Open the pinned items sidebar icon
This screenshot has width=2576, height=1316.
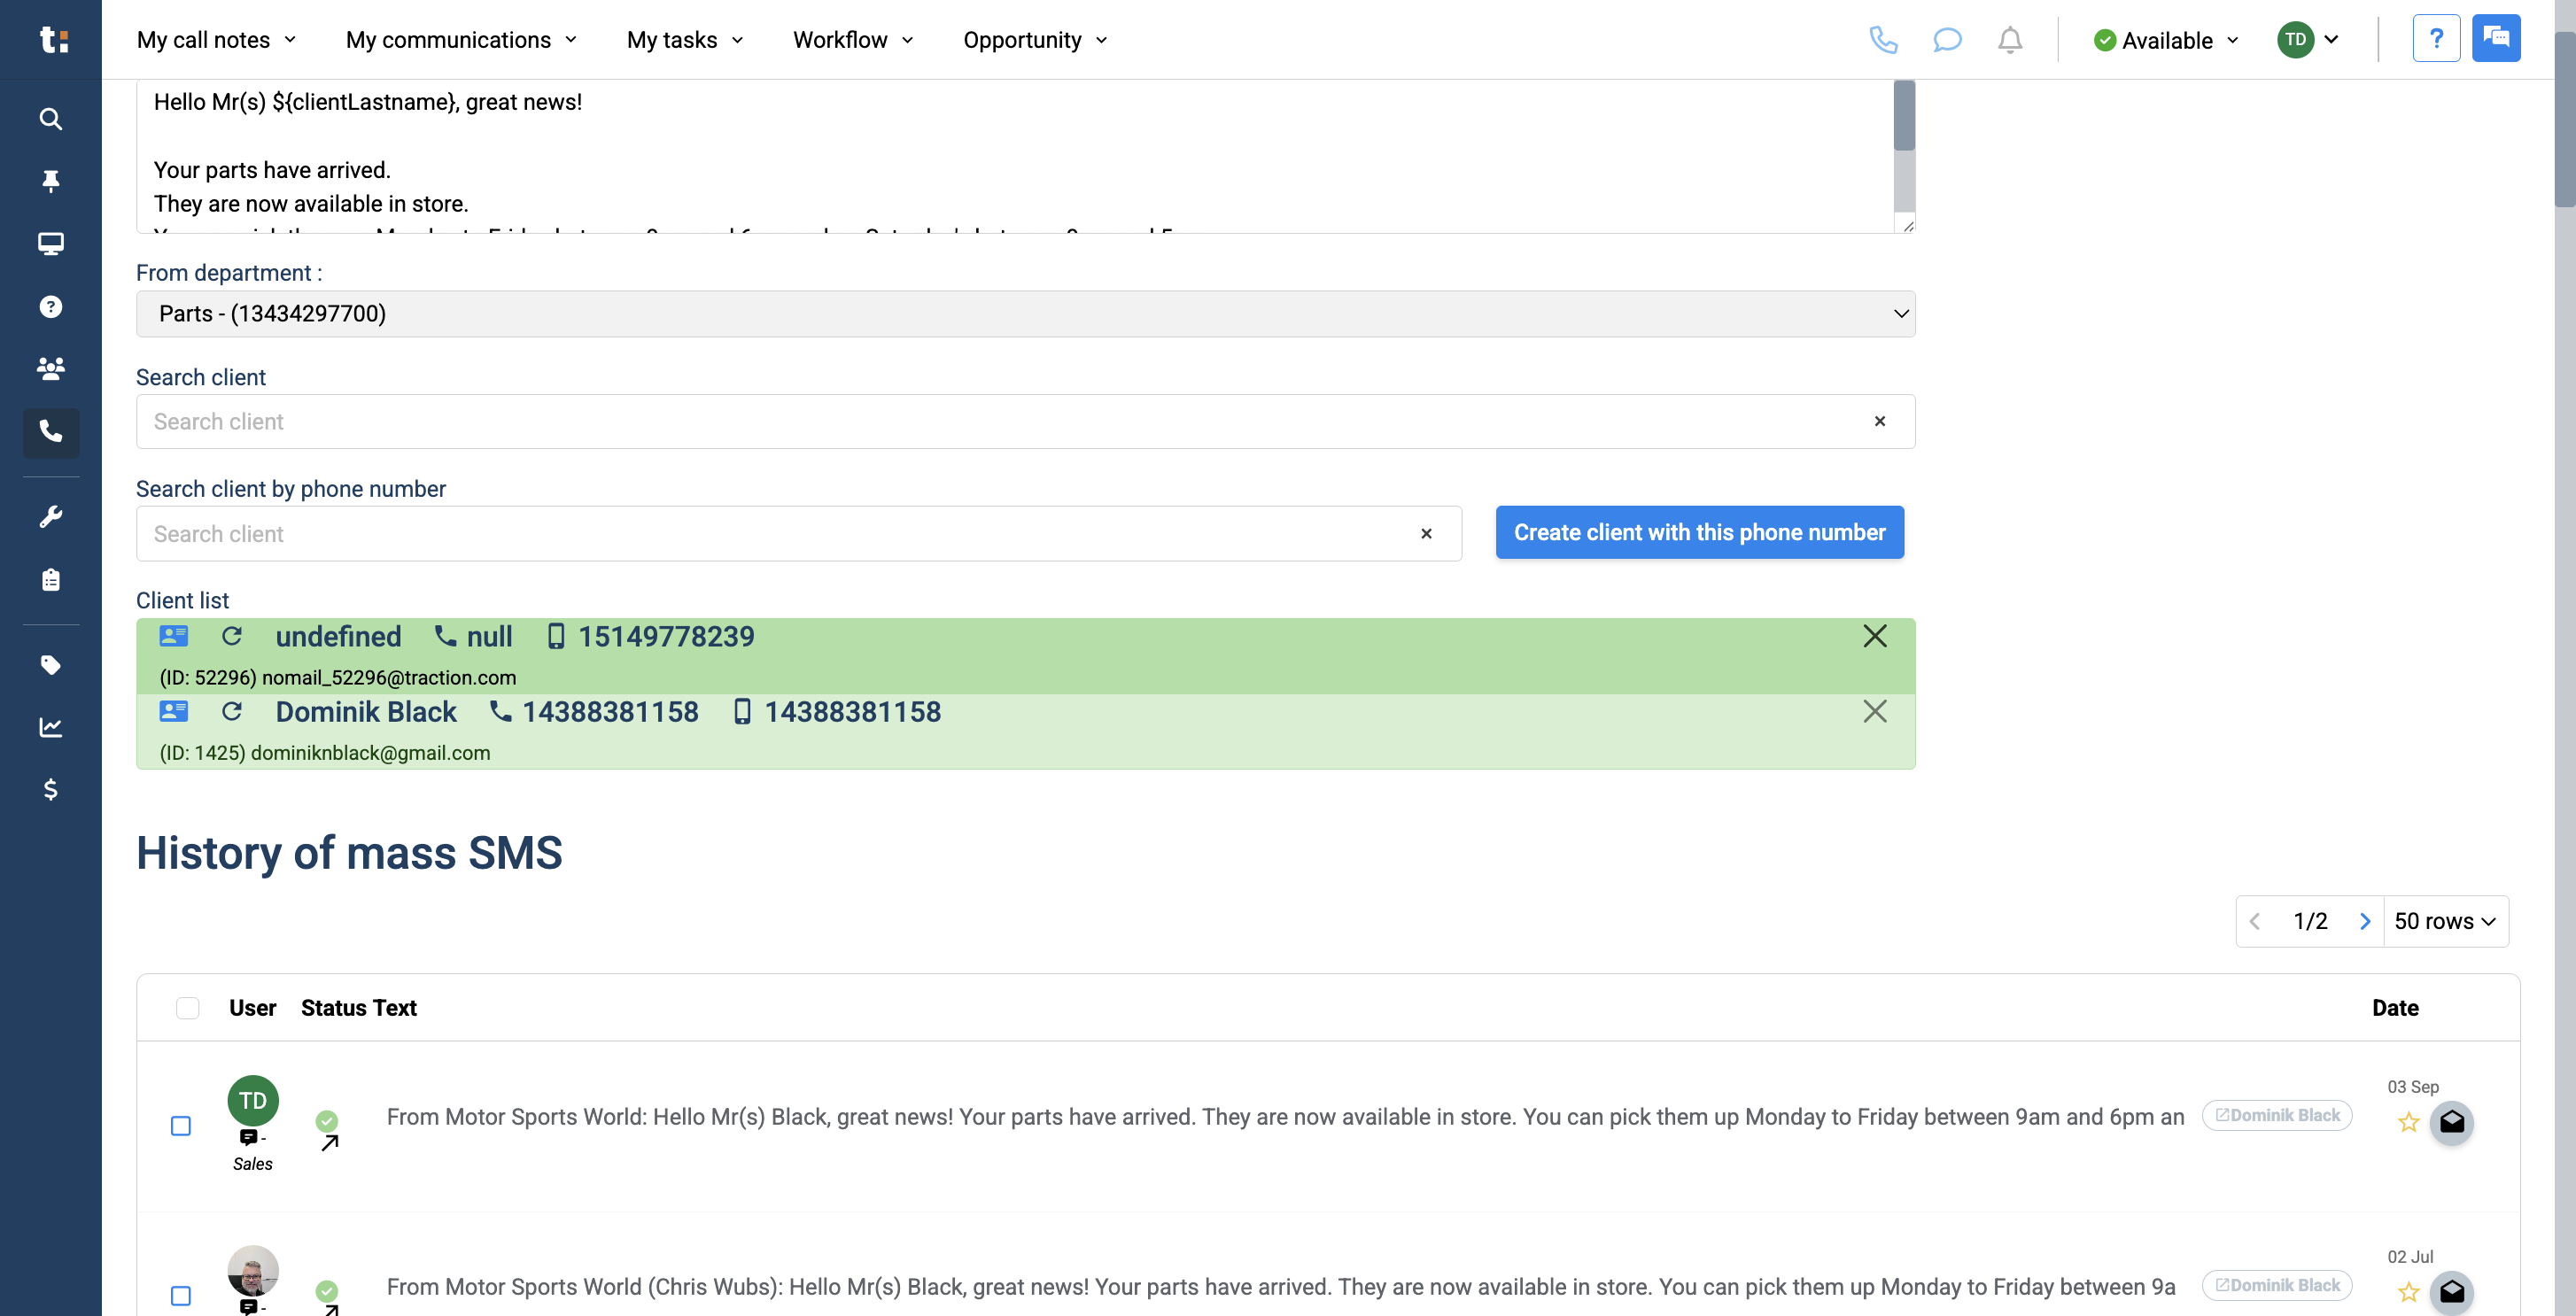[x=50, y=181]
